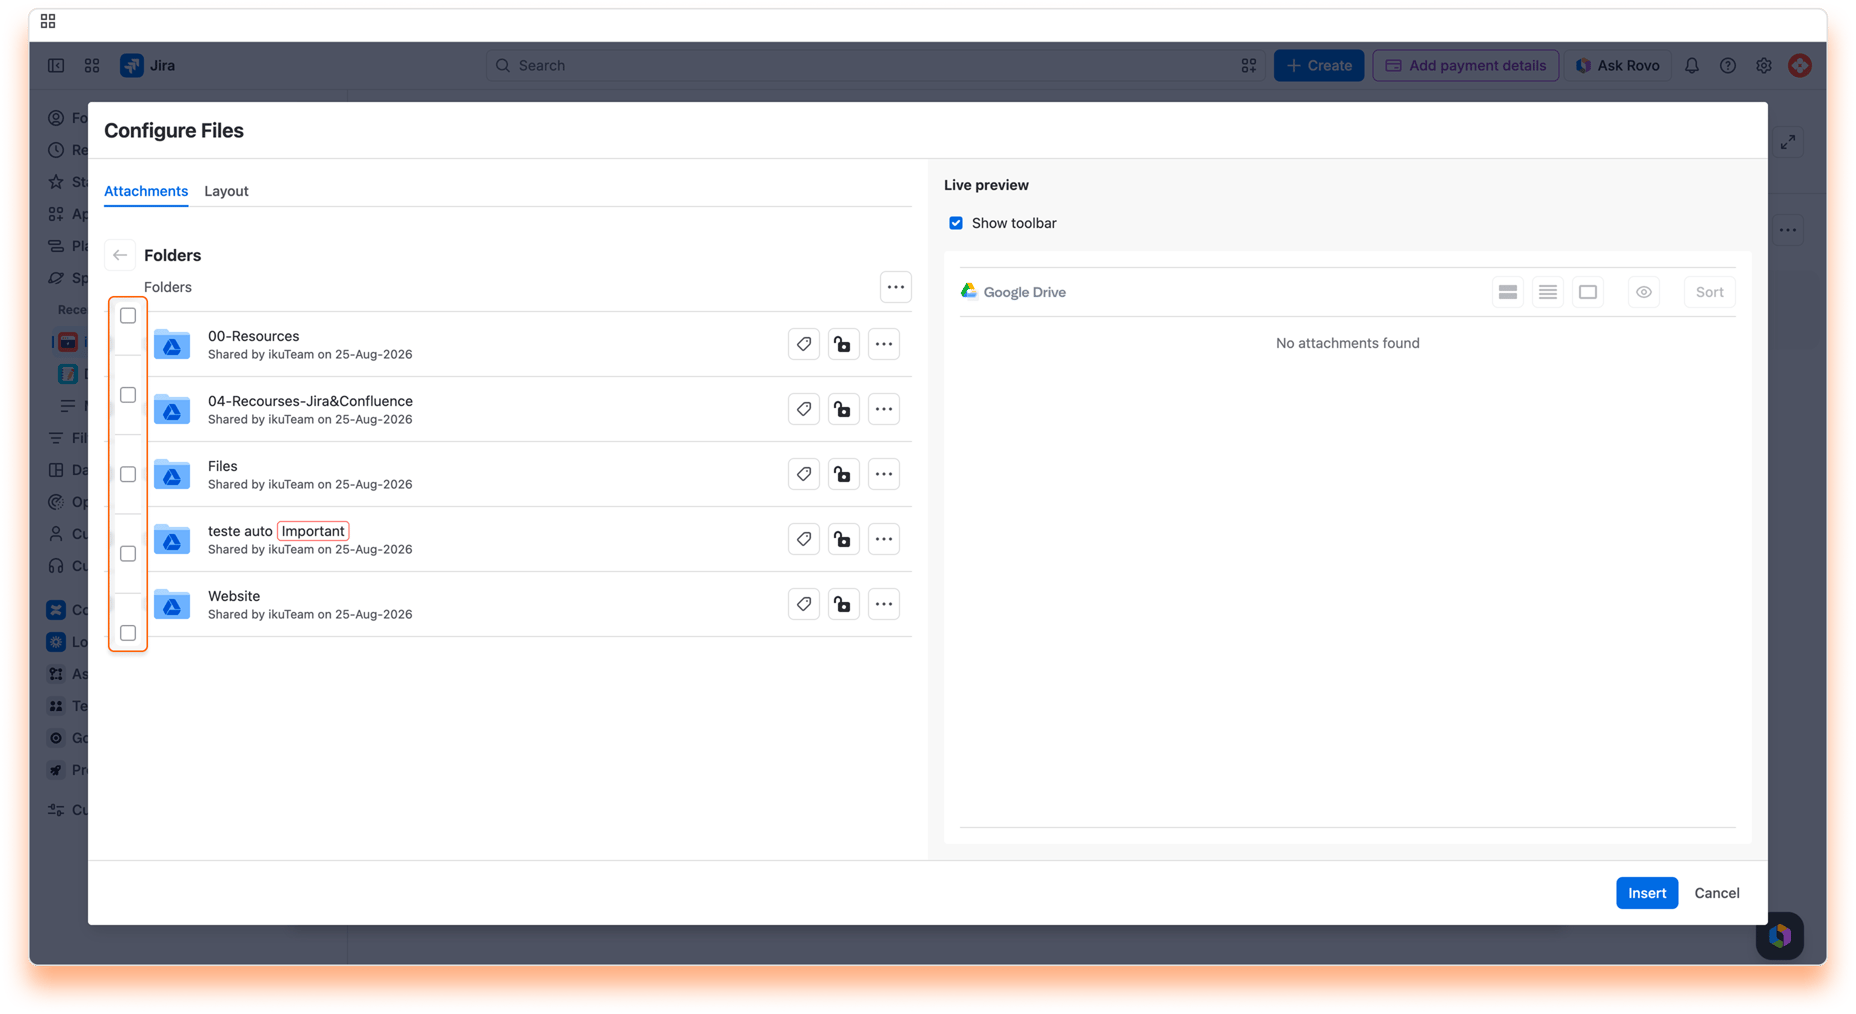Switch preview to thumbnail card view
Screen dimensions: 1856x1014
(1588, 292)
